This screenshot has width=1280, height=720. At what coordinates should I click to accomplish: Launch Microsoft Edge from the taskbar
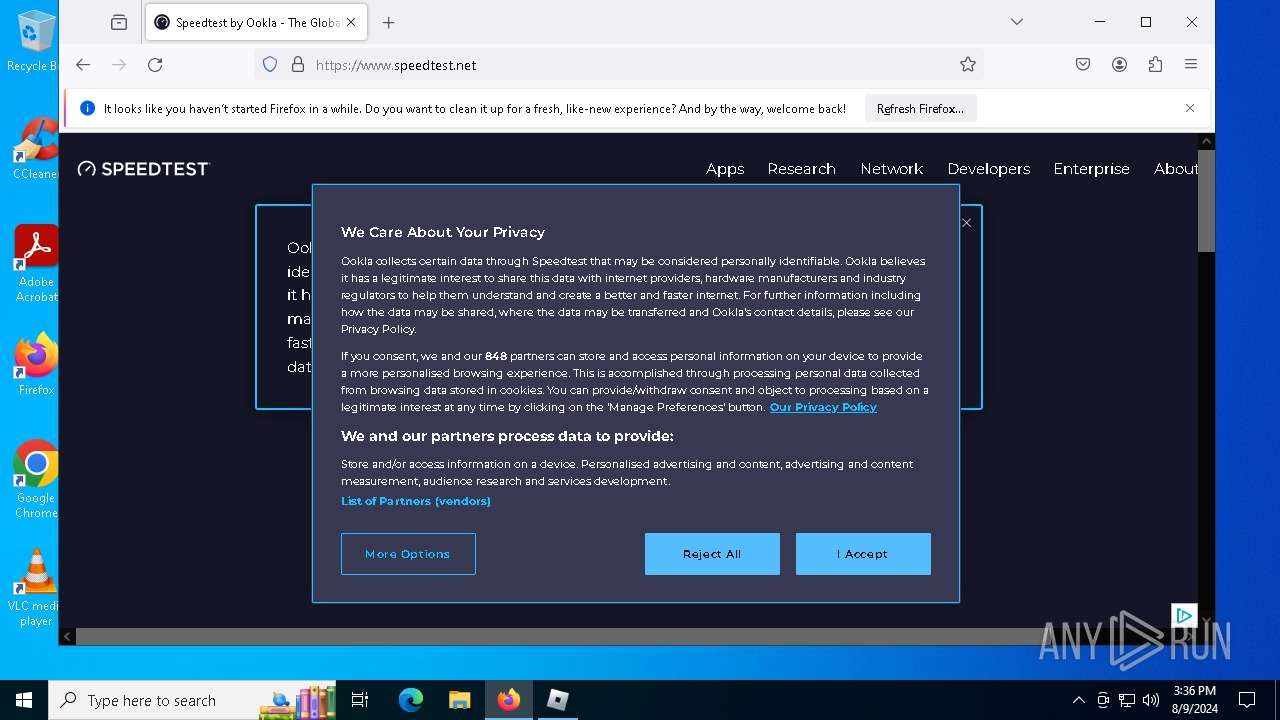(411, 700)
